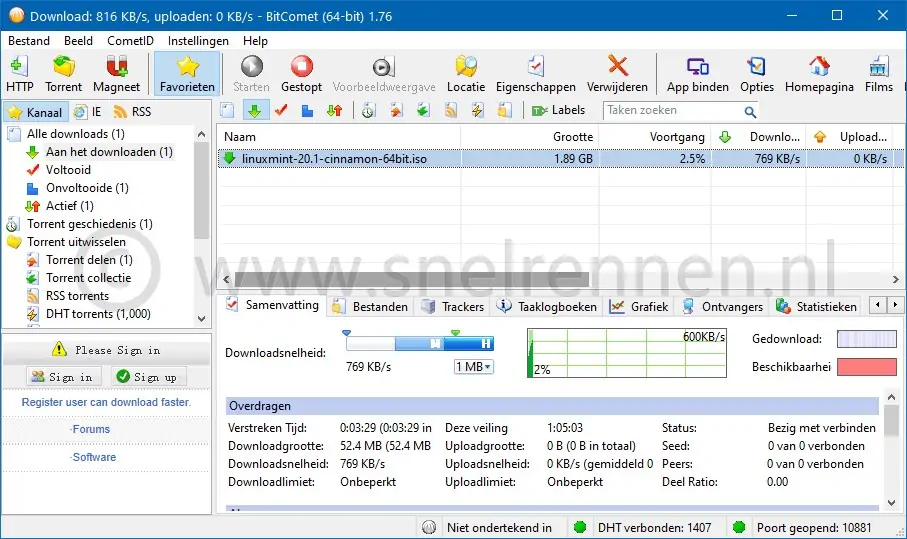This screenshot has height=539, width=907.
Task: Select Torrent delen (1)
Action: [89, 260]
